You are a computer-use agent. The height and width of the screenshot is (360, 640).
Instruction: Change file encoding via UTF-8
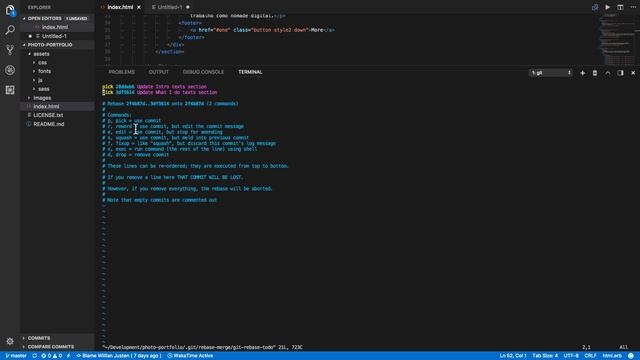tap(571, 356)
